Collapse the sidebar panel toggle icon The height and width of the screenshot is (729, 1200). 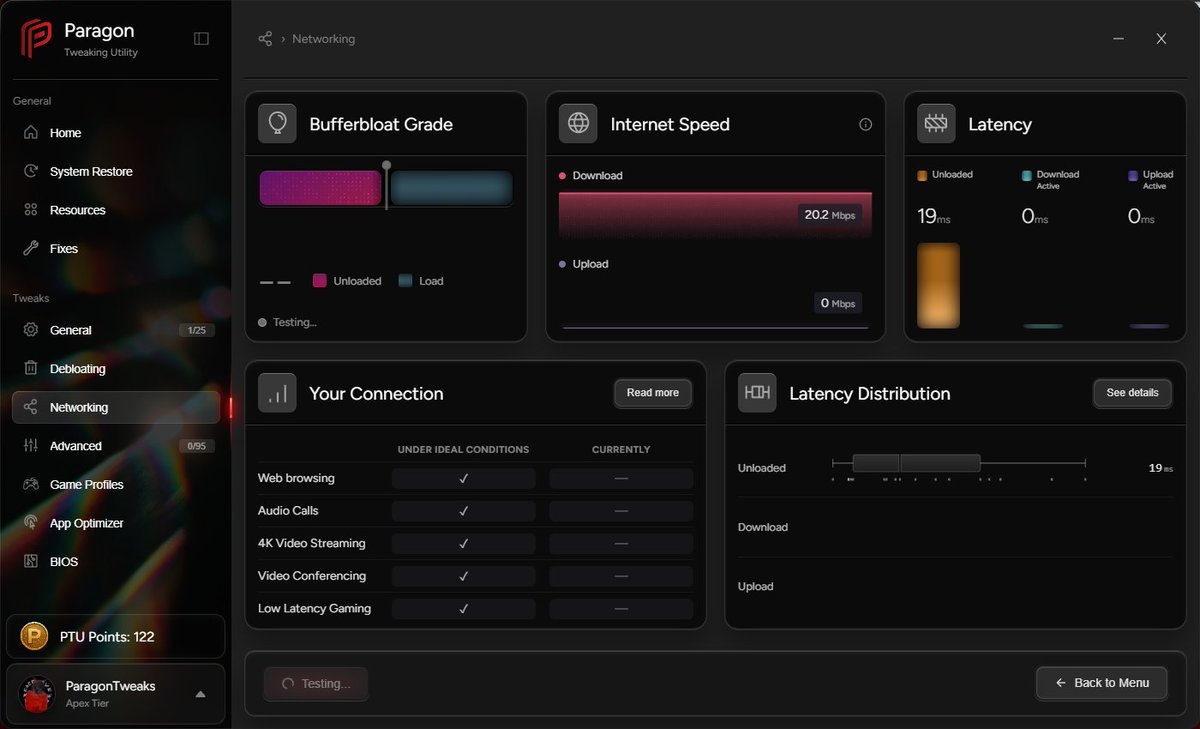click(201, 39)
